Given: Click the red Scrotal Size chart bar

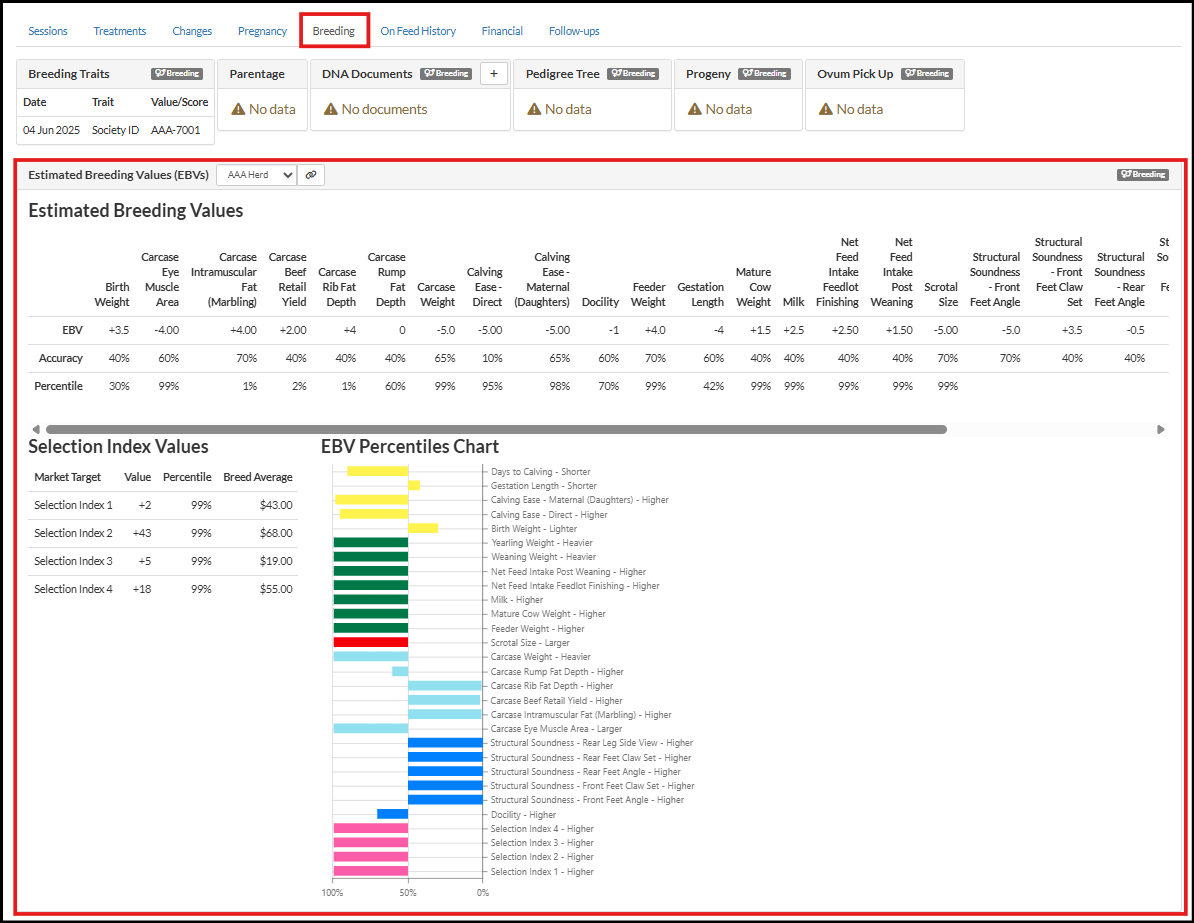Looking at the screenshot, I should point(370,642).
